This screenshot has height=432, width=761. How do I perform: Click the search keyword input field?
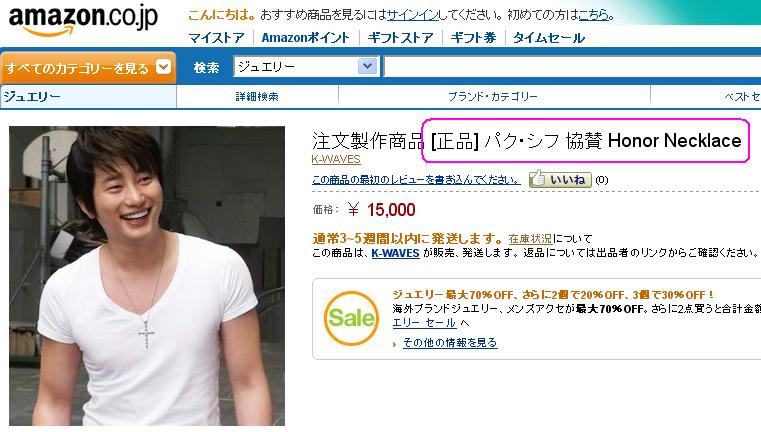(x=572, y=66)
